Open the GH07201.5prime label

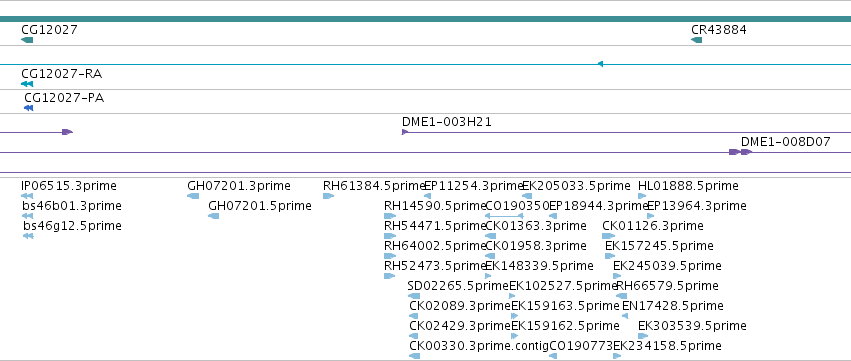pos(260,206)
